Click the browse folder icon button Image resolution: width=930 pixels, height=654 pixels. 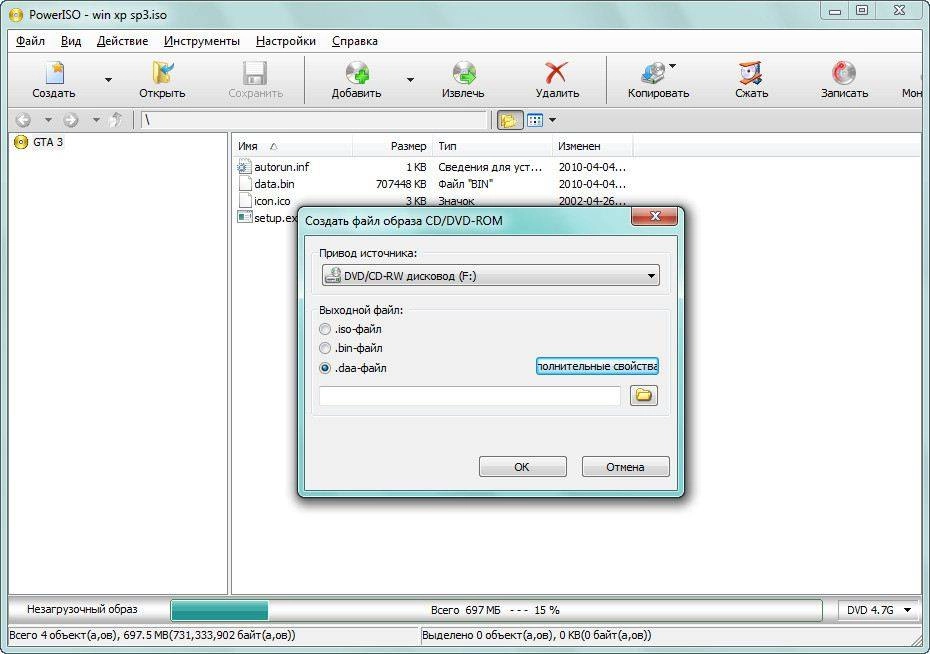coord(644,395)
